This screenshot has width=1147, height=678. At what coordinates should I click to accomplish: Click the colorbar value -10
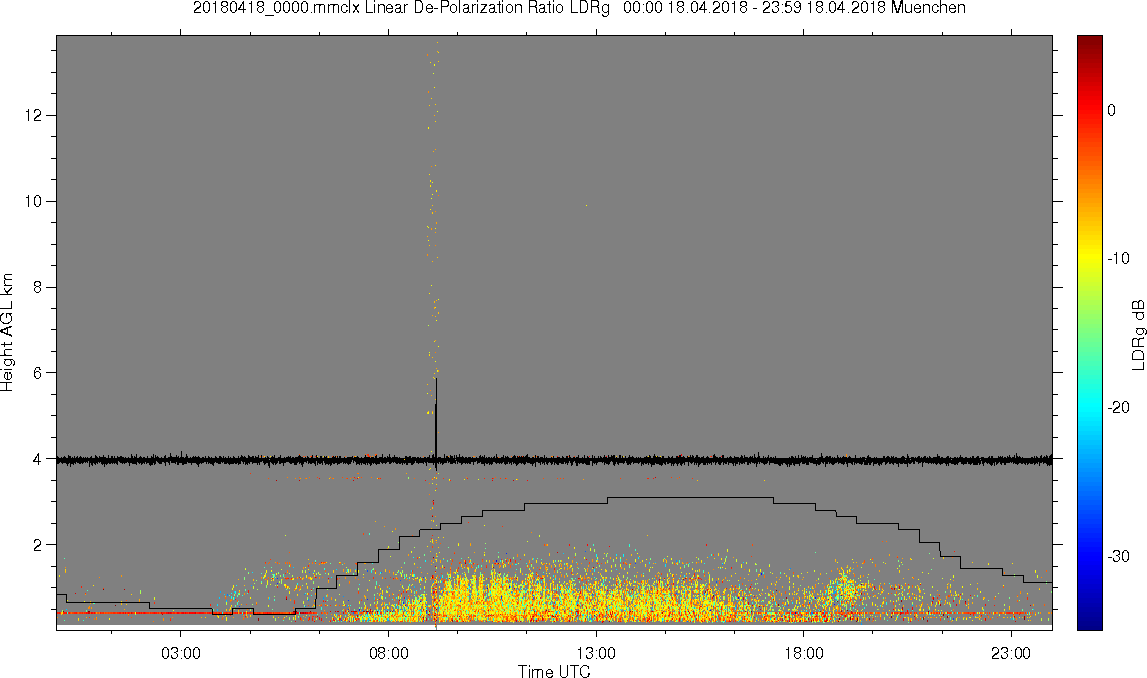pyautogui.click(x=1118, y=258)
